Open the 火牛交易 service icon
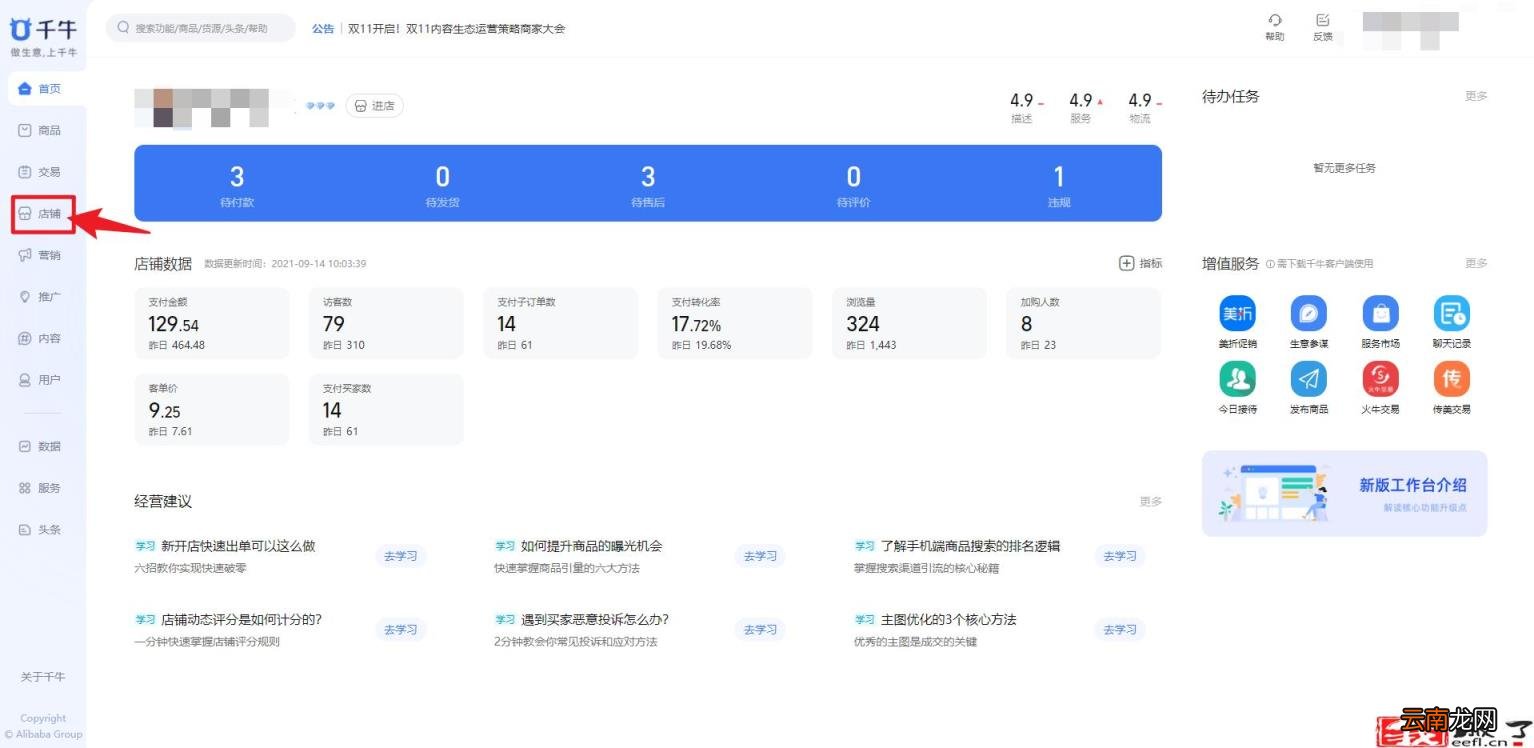 (1380, 379)
